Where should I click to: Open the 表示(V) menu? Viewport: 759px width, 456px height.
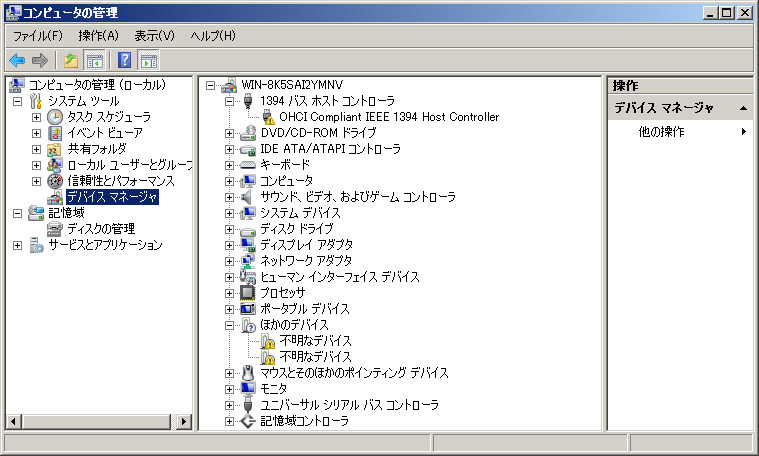point(154,35)
